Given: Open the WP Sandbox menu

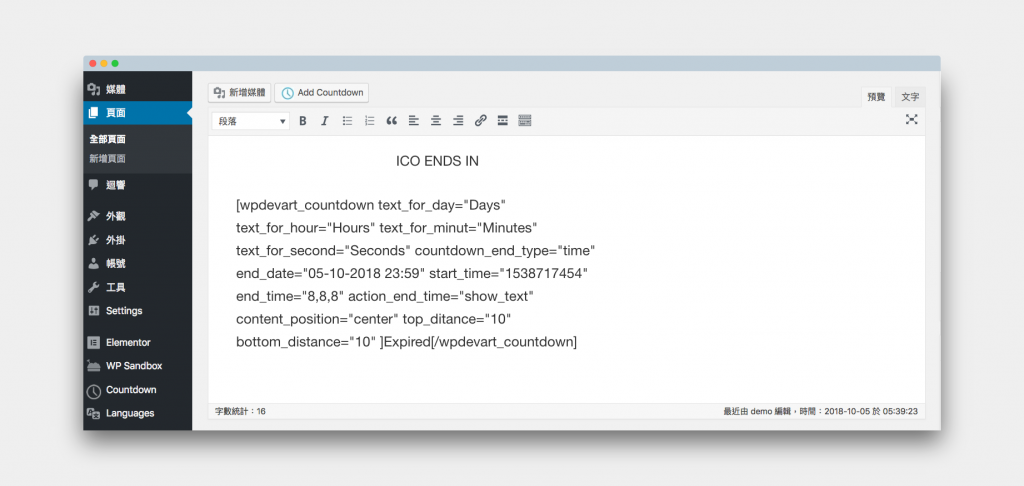Looking at the screenshot, I should (138, 366).
